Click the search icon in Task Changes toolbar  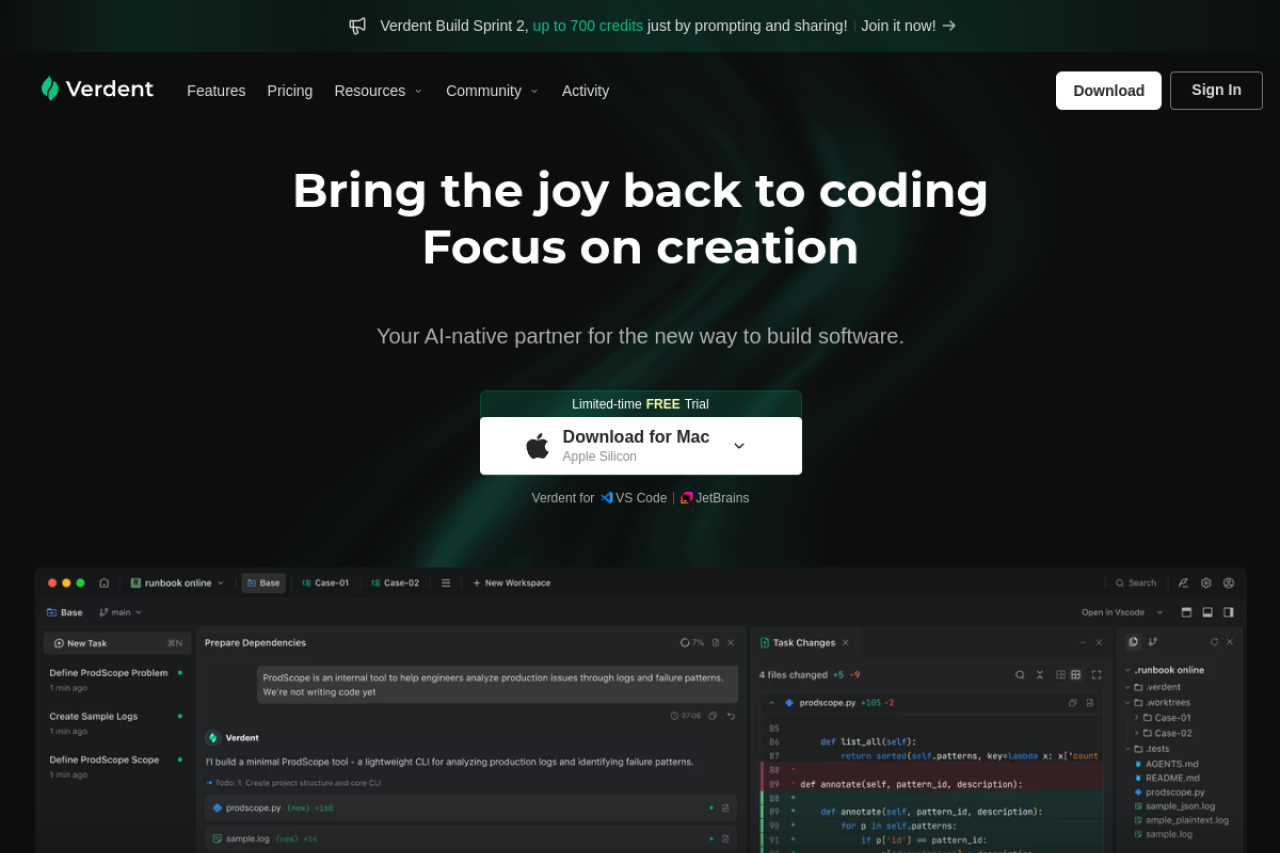pyautogui.click(x=1020, y=675)
